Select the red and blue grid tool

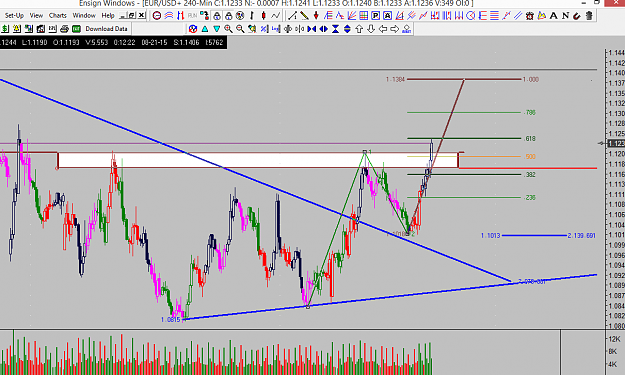pyautogui.click(x=364, y=16)
